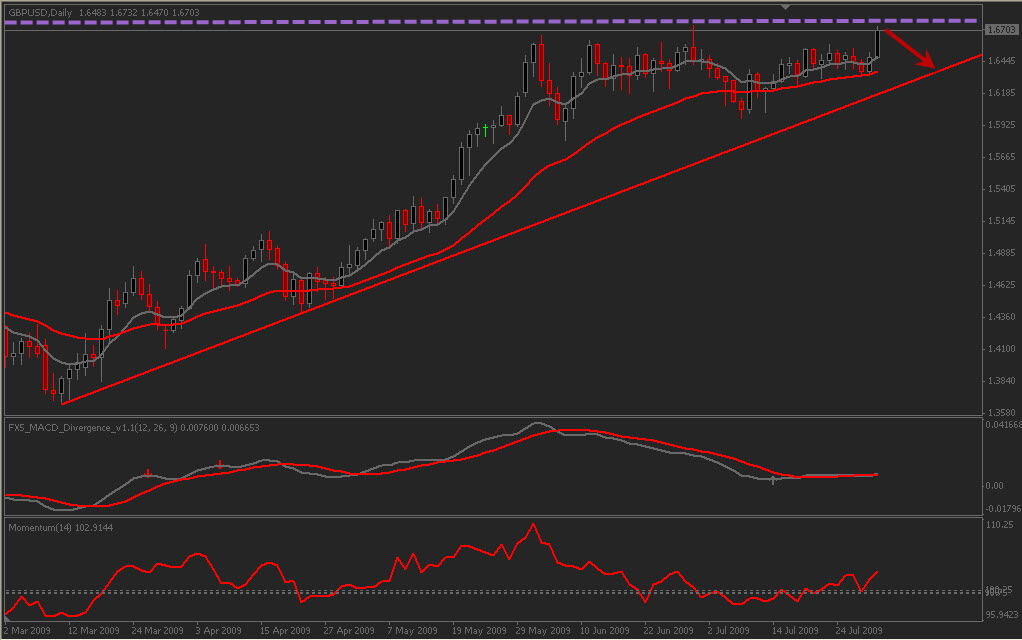This screenshot has width=1022, height=640.
Task: Click the 1.4110 price scale label
Action: pos(1000,349)
